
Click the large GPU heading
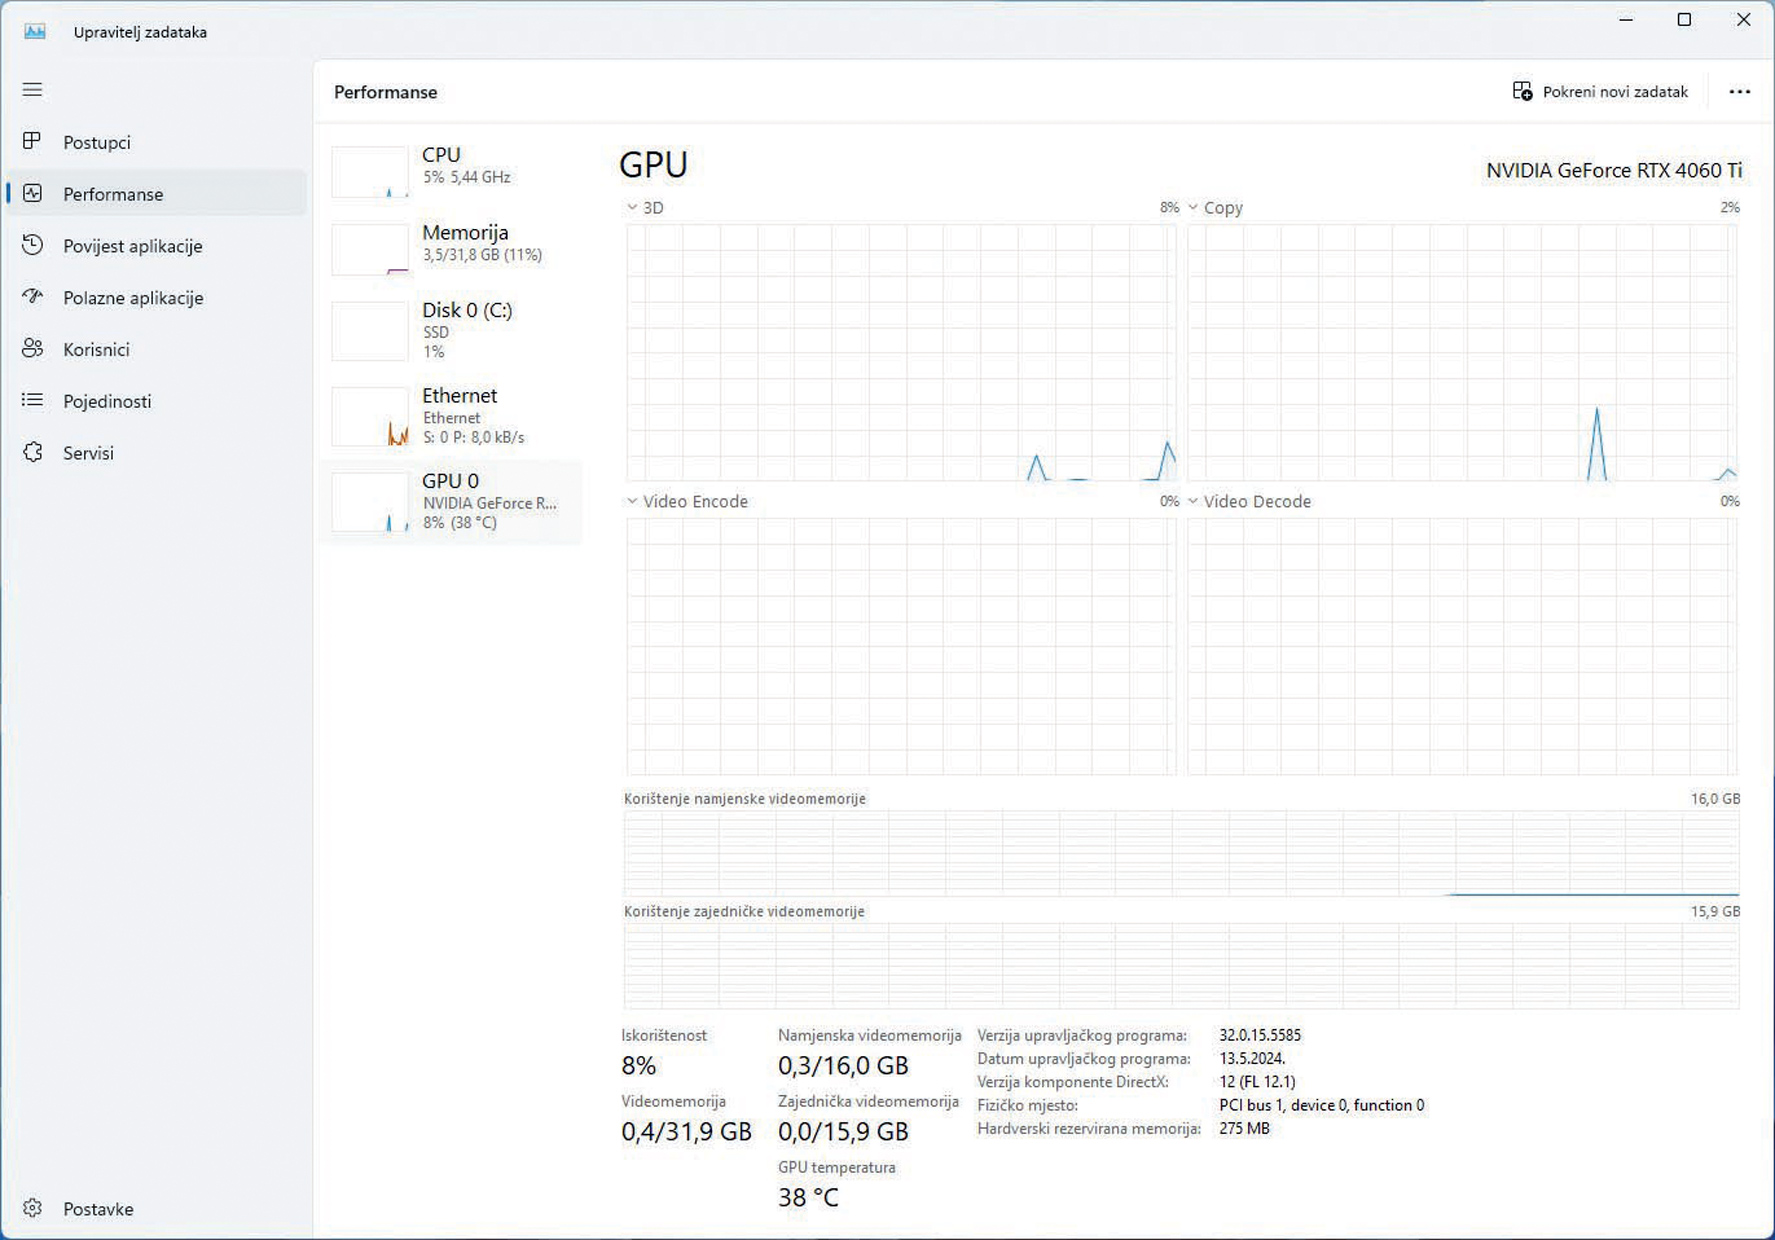point(653,164)
